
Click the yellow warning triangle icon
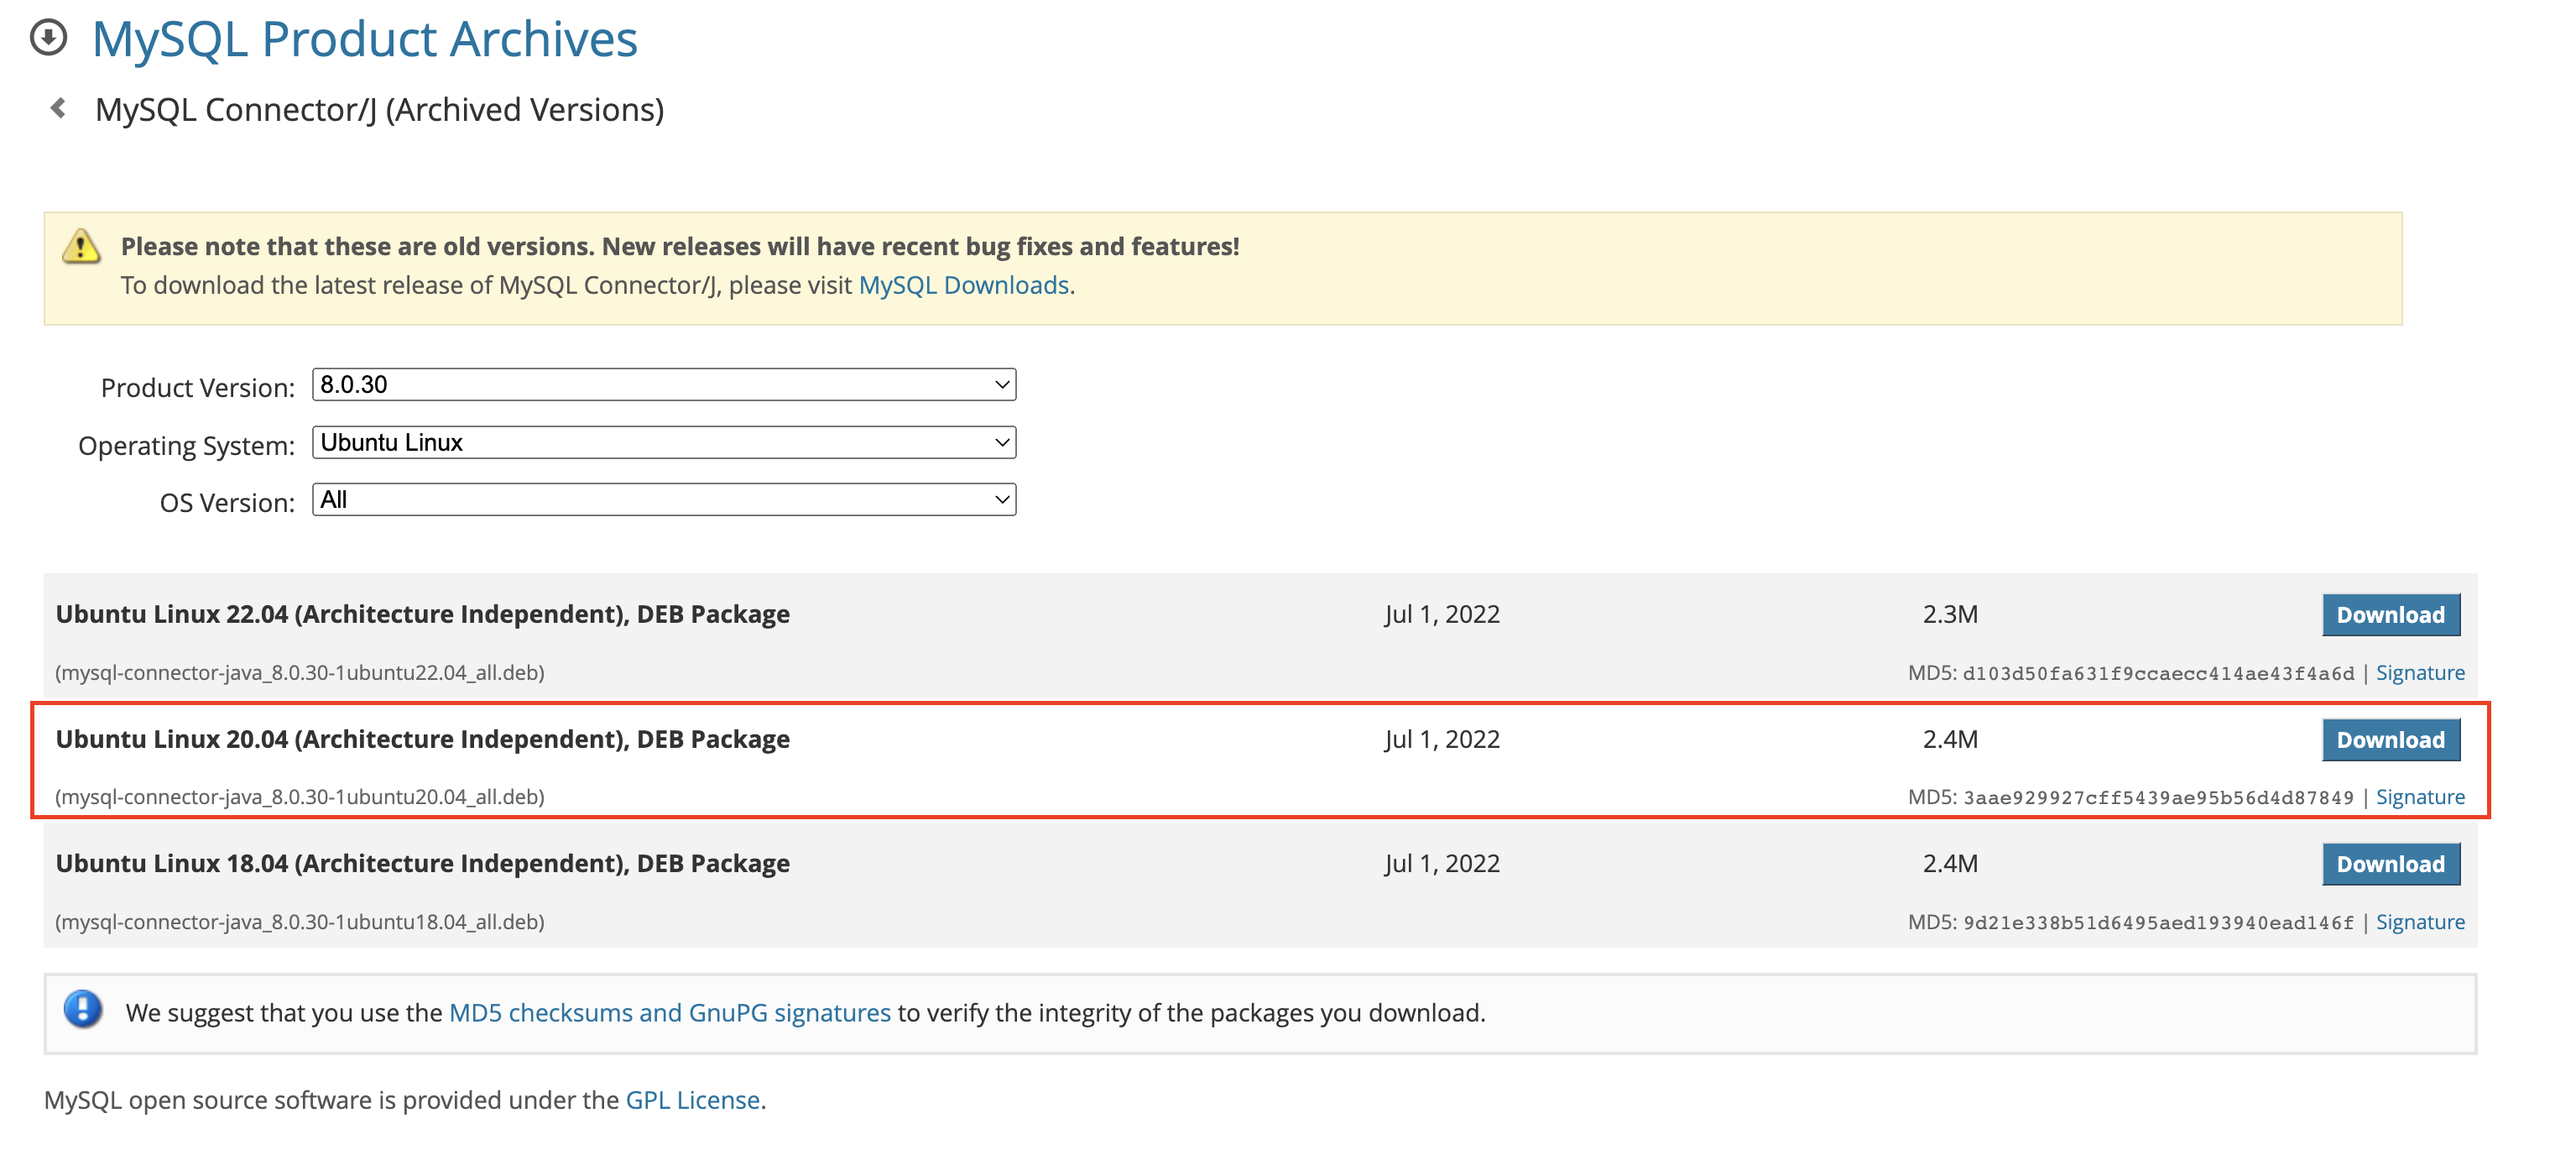81,246
